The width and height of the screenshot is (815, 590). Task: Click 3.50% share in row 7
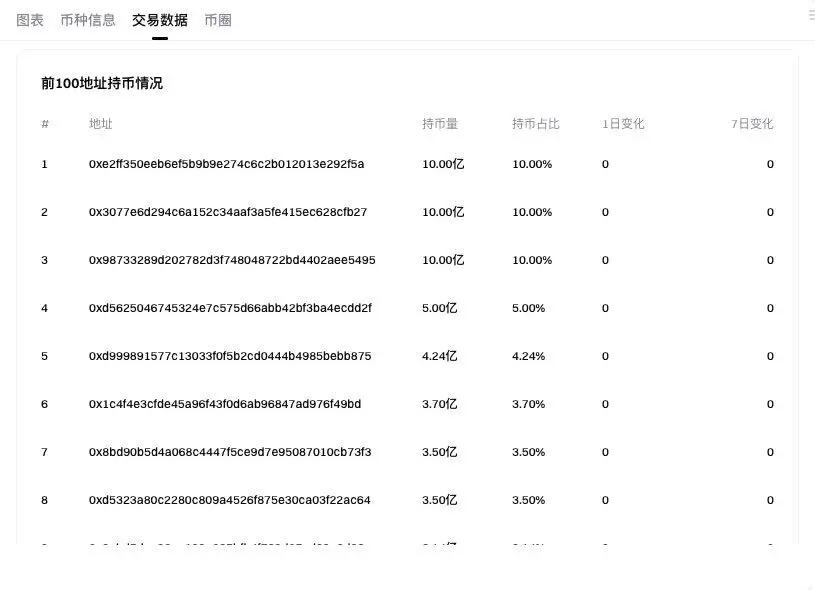click(529, 452)
